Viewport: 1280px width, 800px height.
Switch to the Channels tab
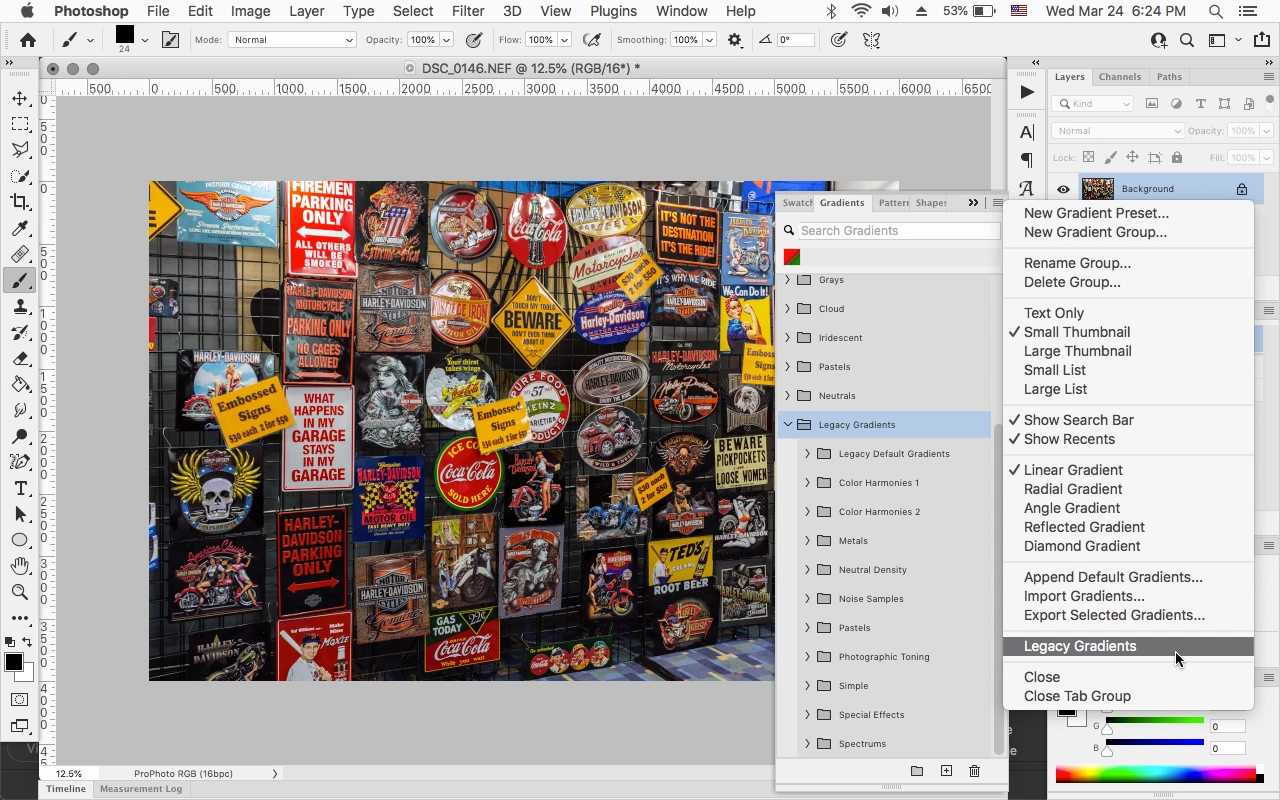click(x=1119, y=77)
